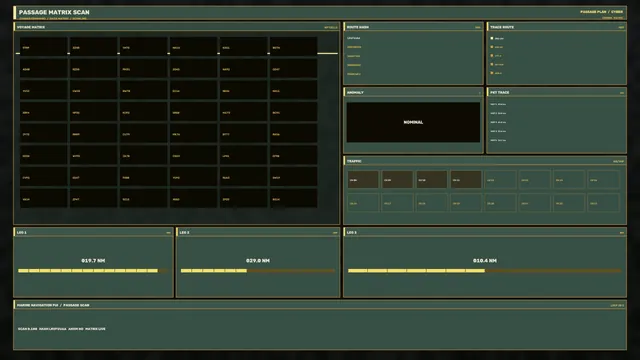Click the last entry in Route Hash list

point(354,74)
